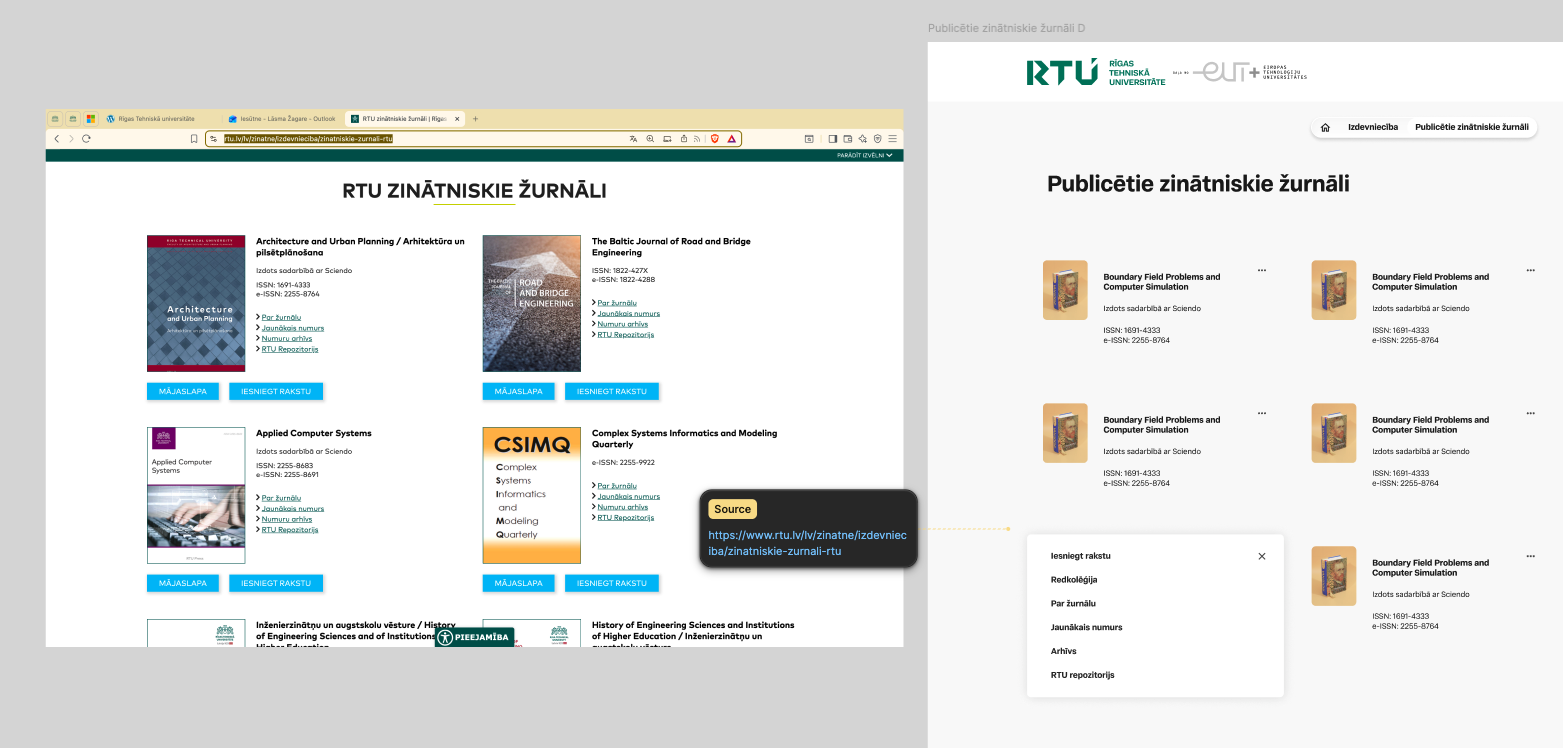
Task: Choose Arhīvs in the popup menu
Action: click(x=1064, y=651)
